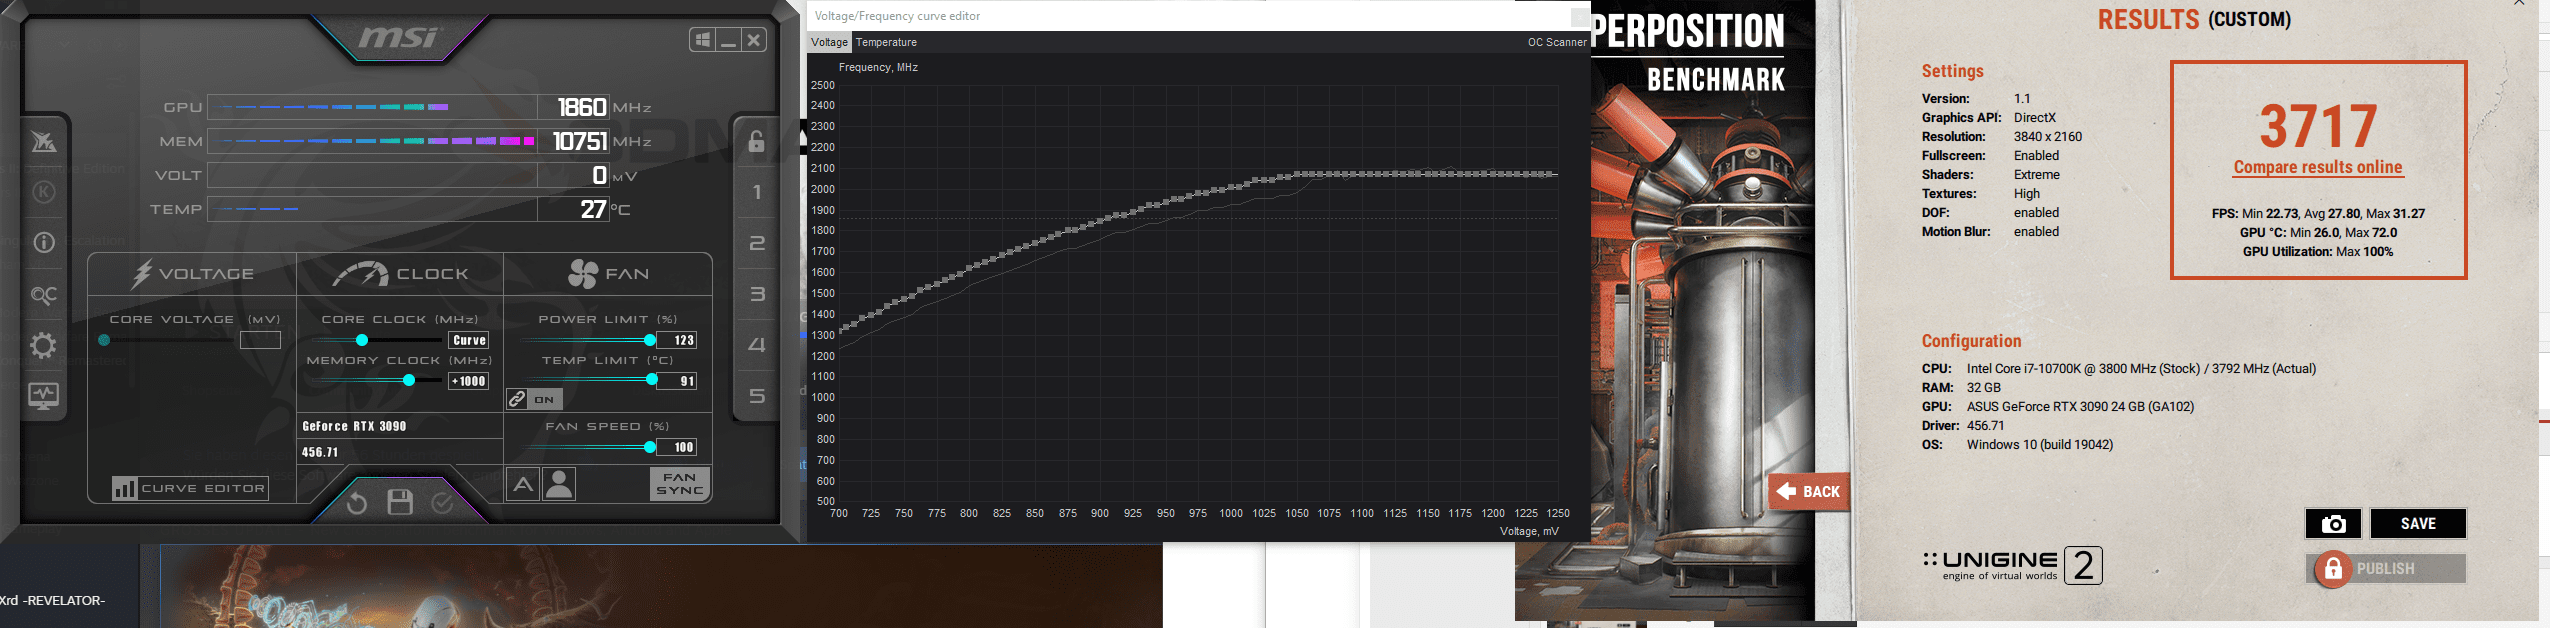Click the temperature '27' °C readout

(593, 209)
